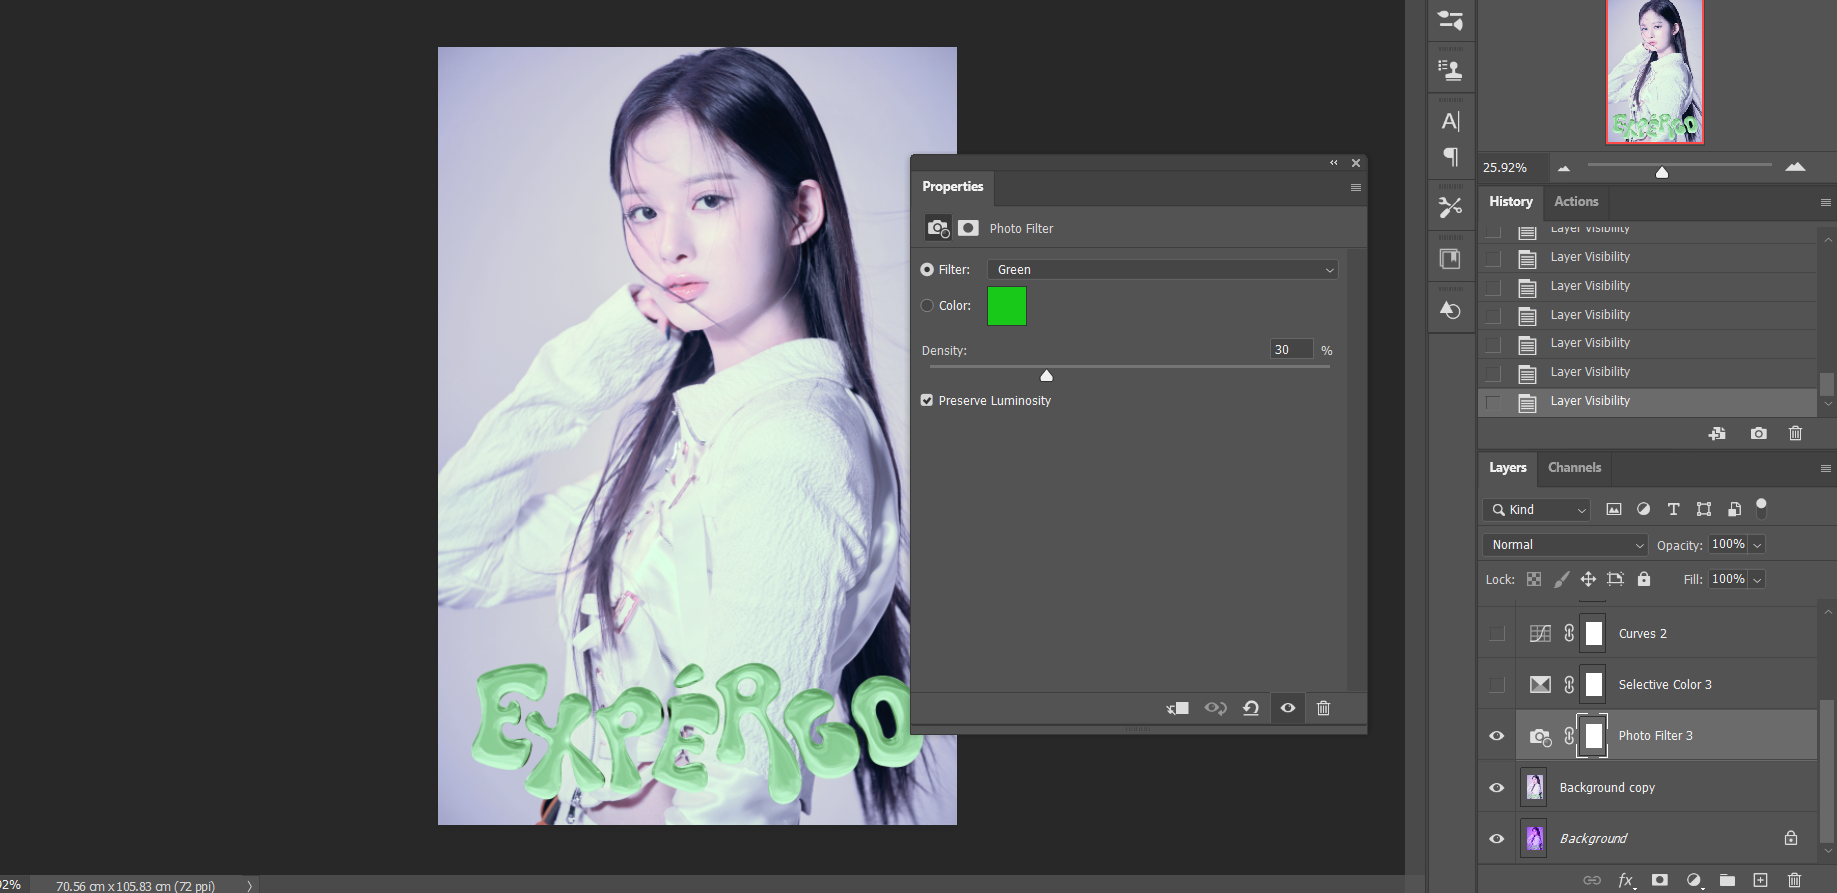Open the Clone Source stamp panel icon
The image size is (1837, 893).
point(1450,69)
